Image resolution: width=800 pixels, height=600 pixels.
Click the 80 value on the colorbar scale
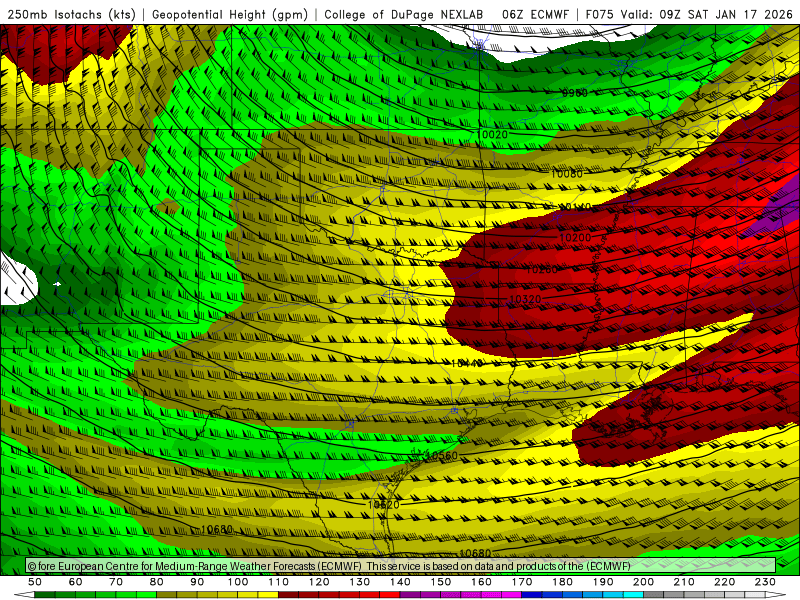point(157,582)
